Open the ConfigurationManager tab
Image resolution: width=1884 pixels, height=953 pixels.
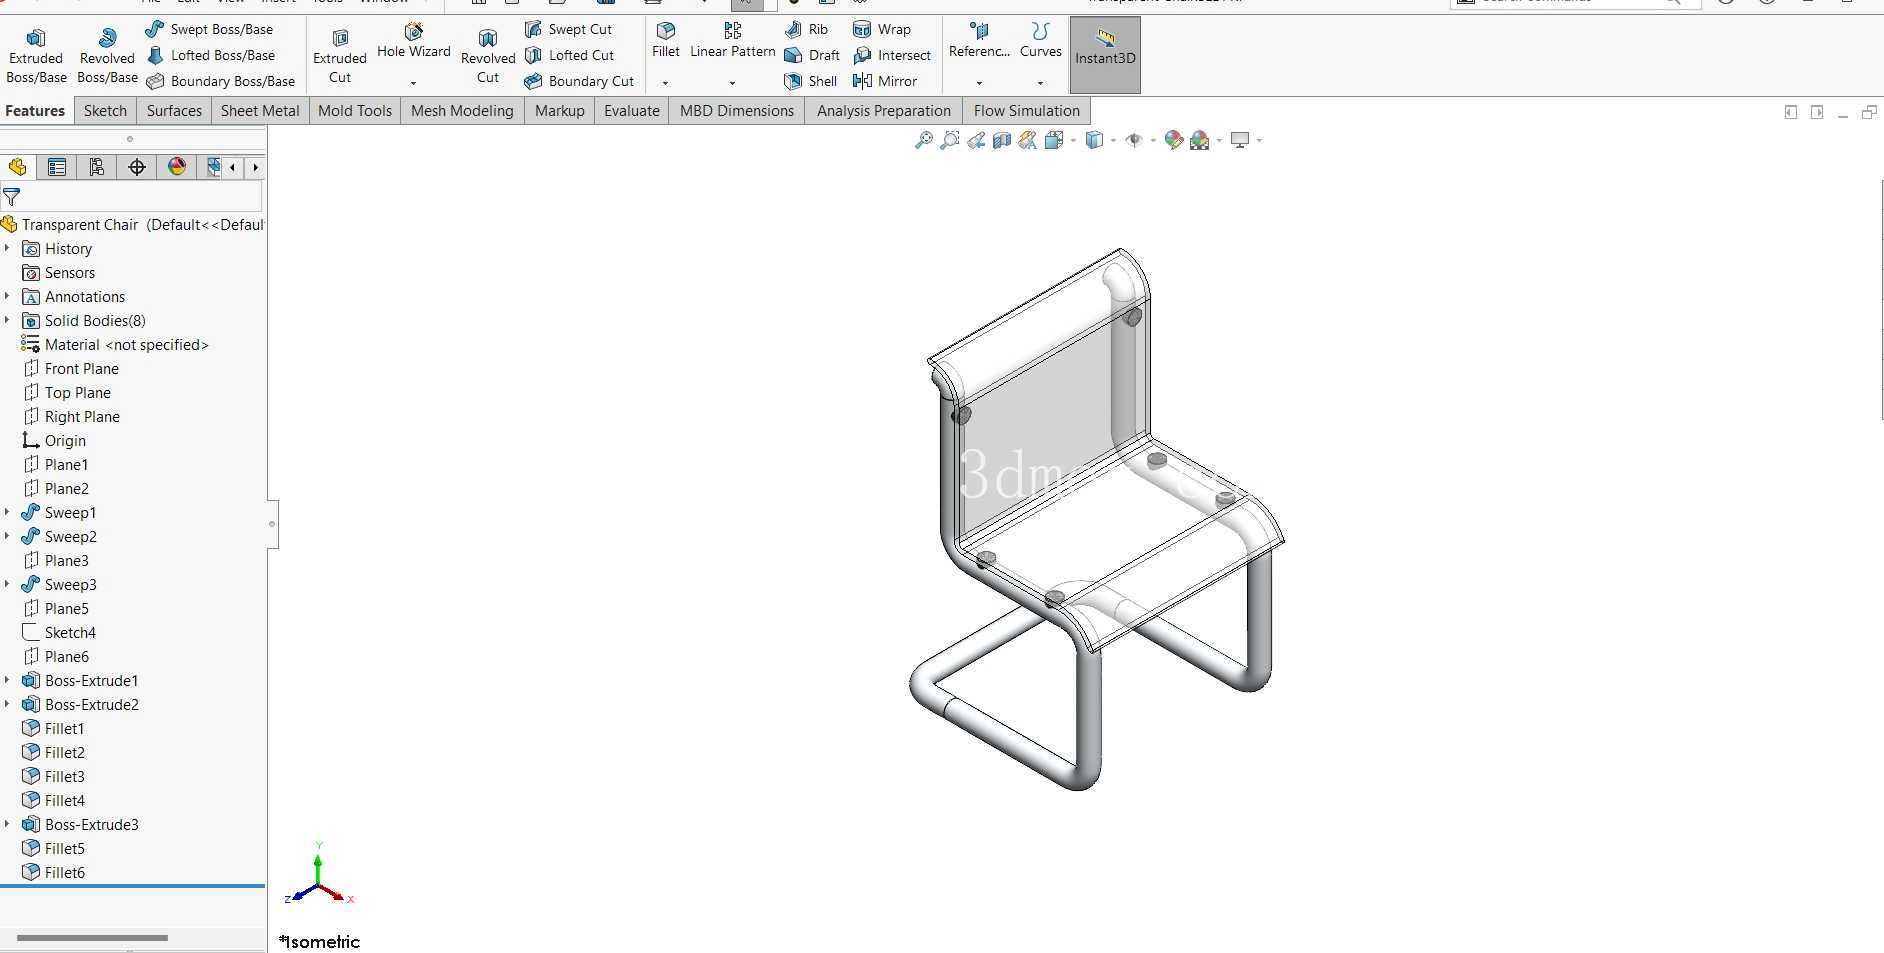click(97, 167)
